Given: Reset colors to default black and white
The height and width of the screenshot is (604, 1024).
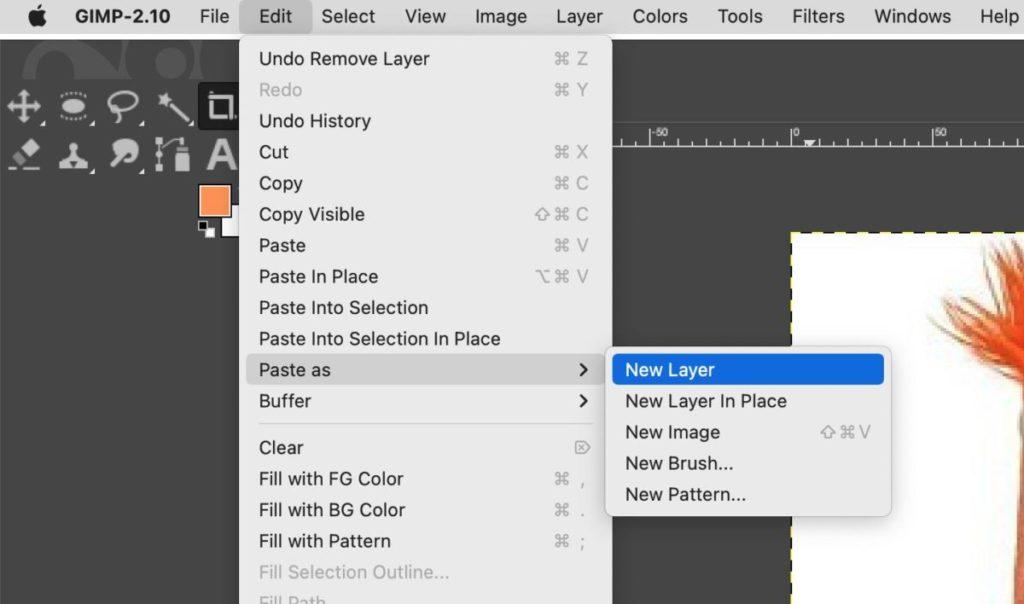Looking at the screenshot, I should [206, 228].
